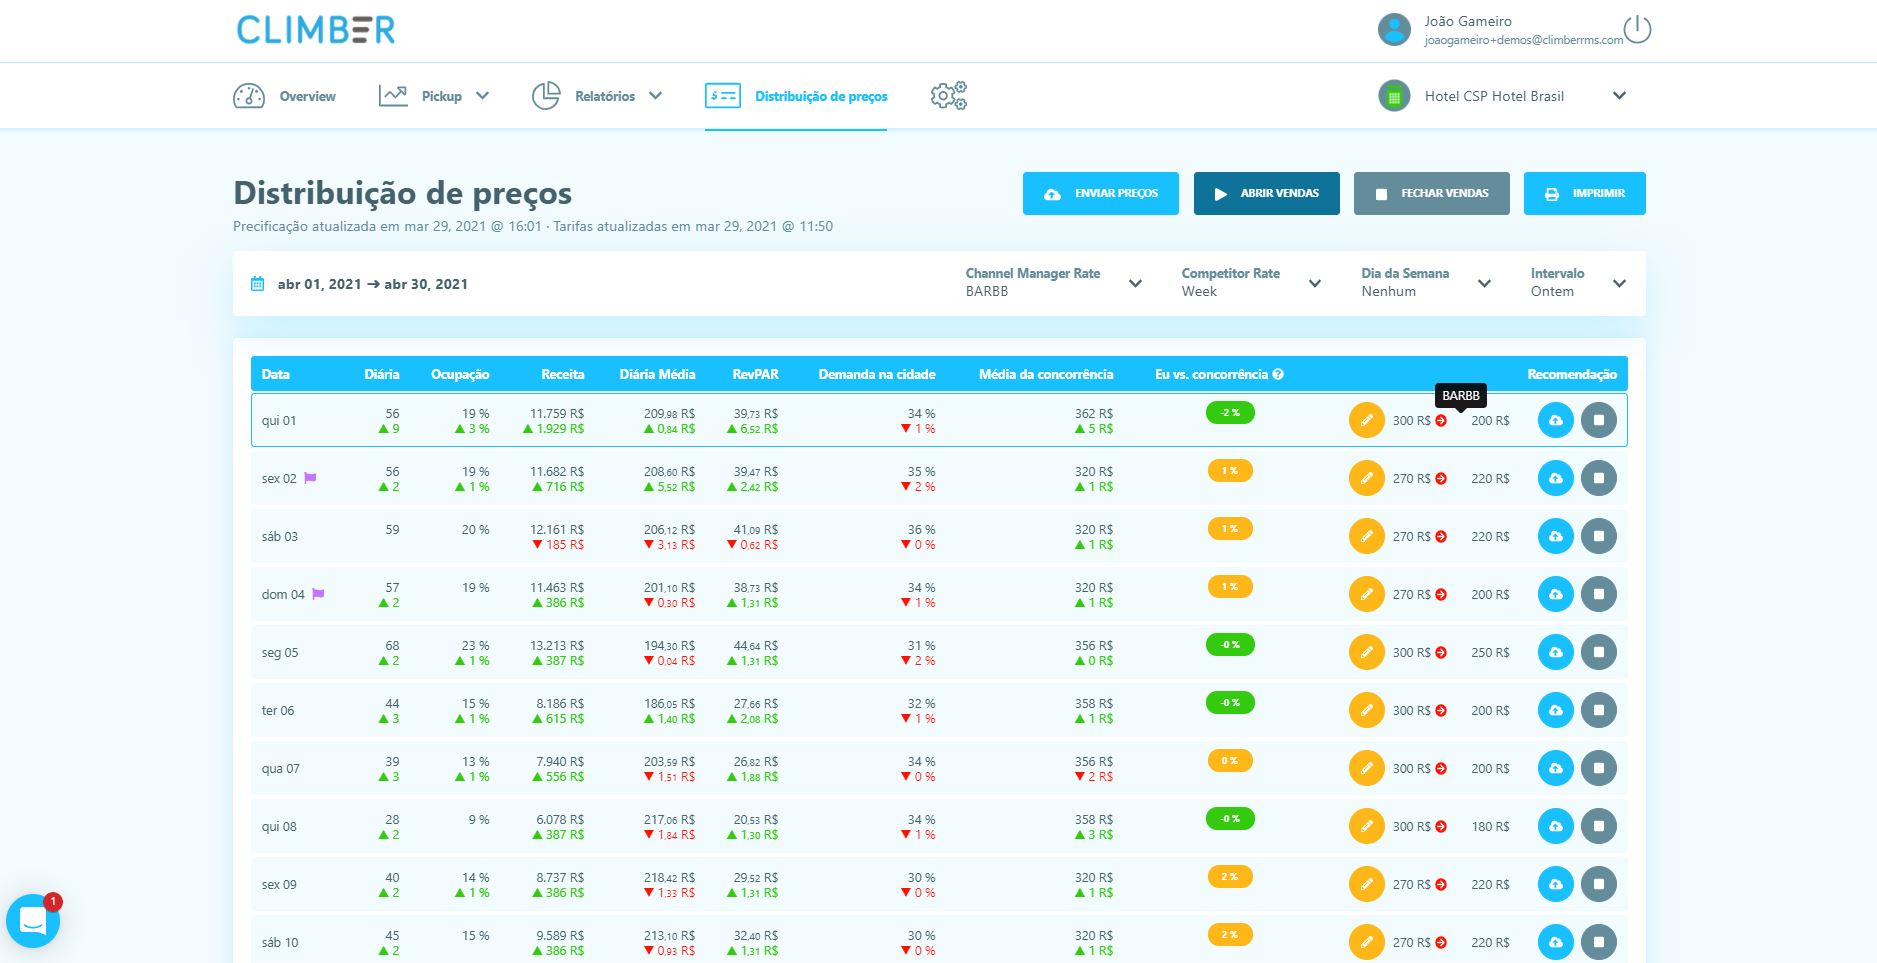Close sales for sex 02 row
Screen dimensions: 1877x963
[1598, 478]
